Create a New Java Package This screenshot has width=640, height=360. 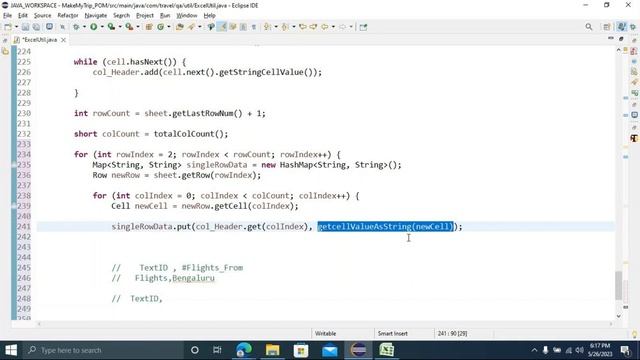149,27
